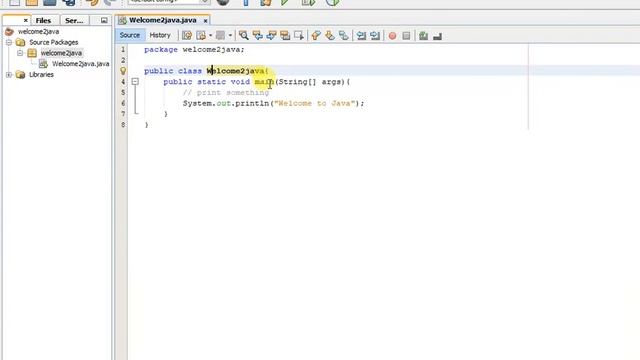The height and width of the screenshot is (360, 640).
Task: Click the lightbulb hint icon on line 3
Action: 123,71
